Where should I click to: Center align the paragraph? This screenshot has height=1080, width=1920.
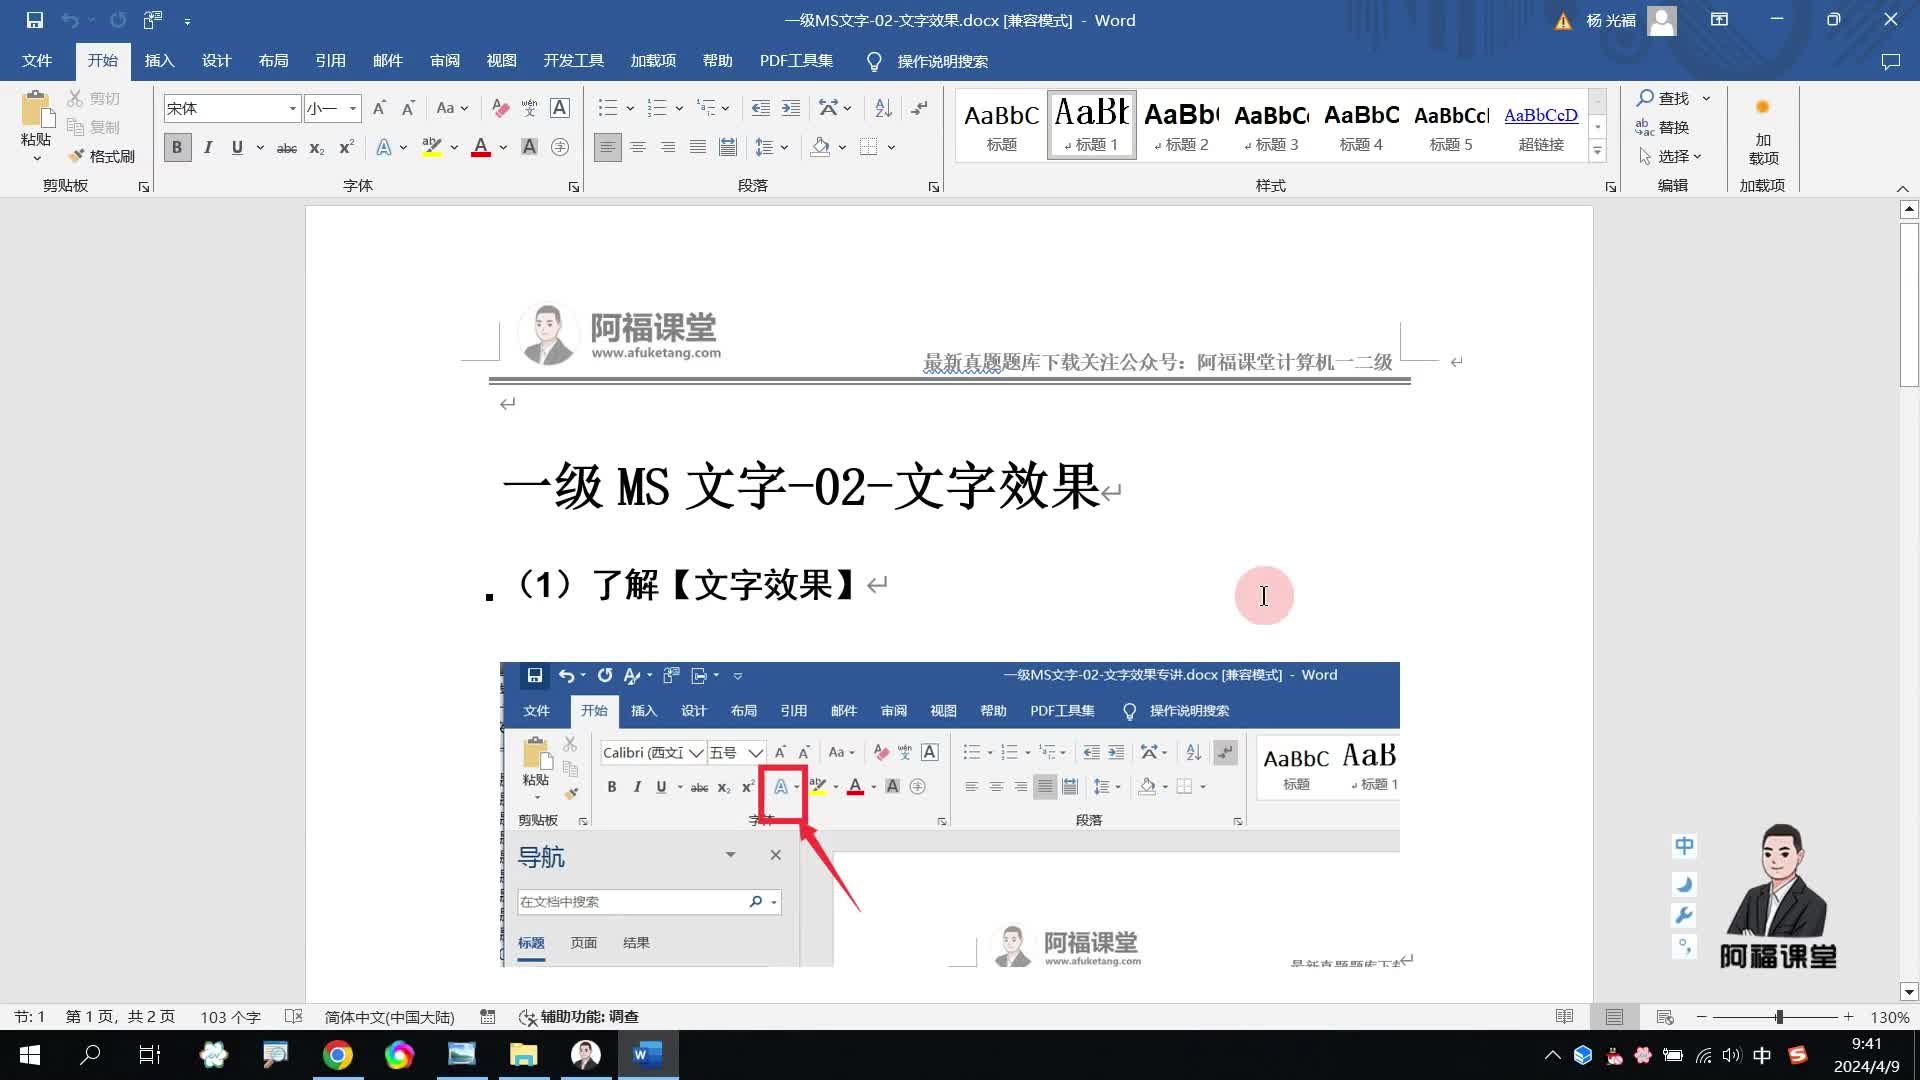click(x=638, y=148)
